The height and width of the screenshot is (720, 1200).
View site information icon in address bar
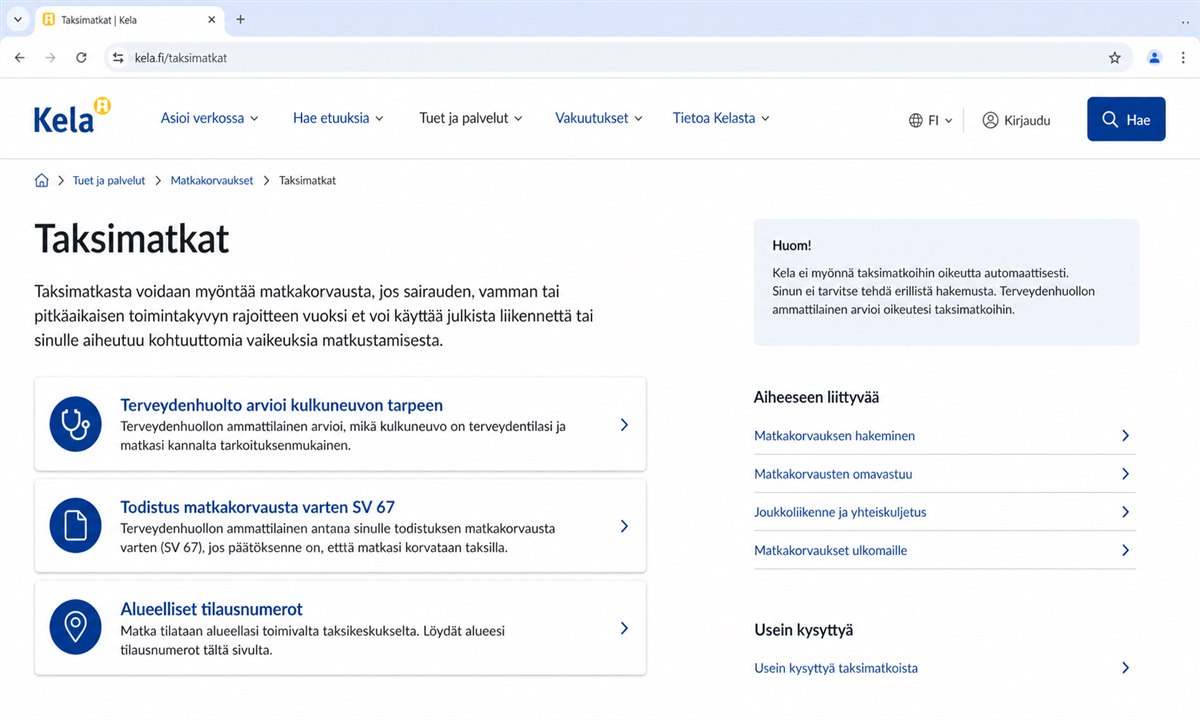[x=118, y=58]
